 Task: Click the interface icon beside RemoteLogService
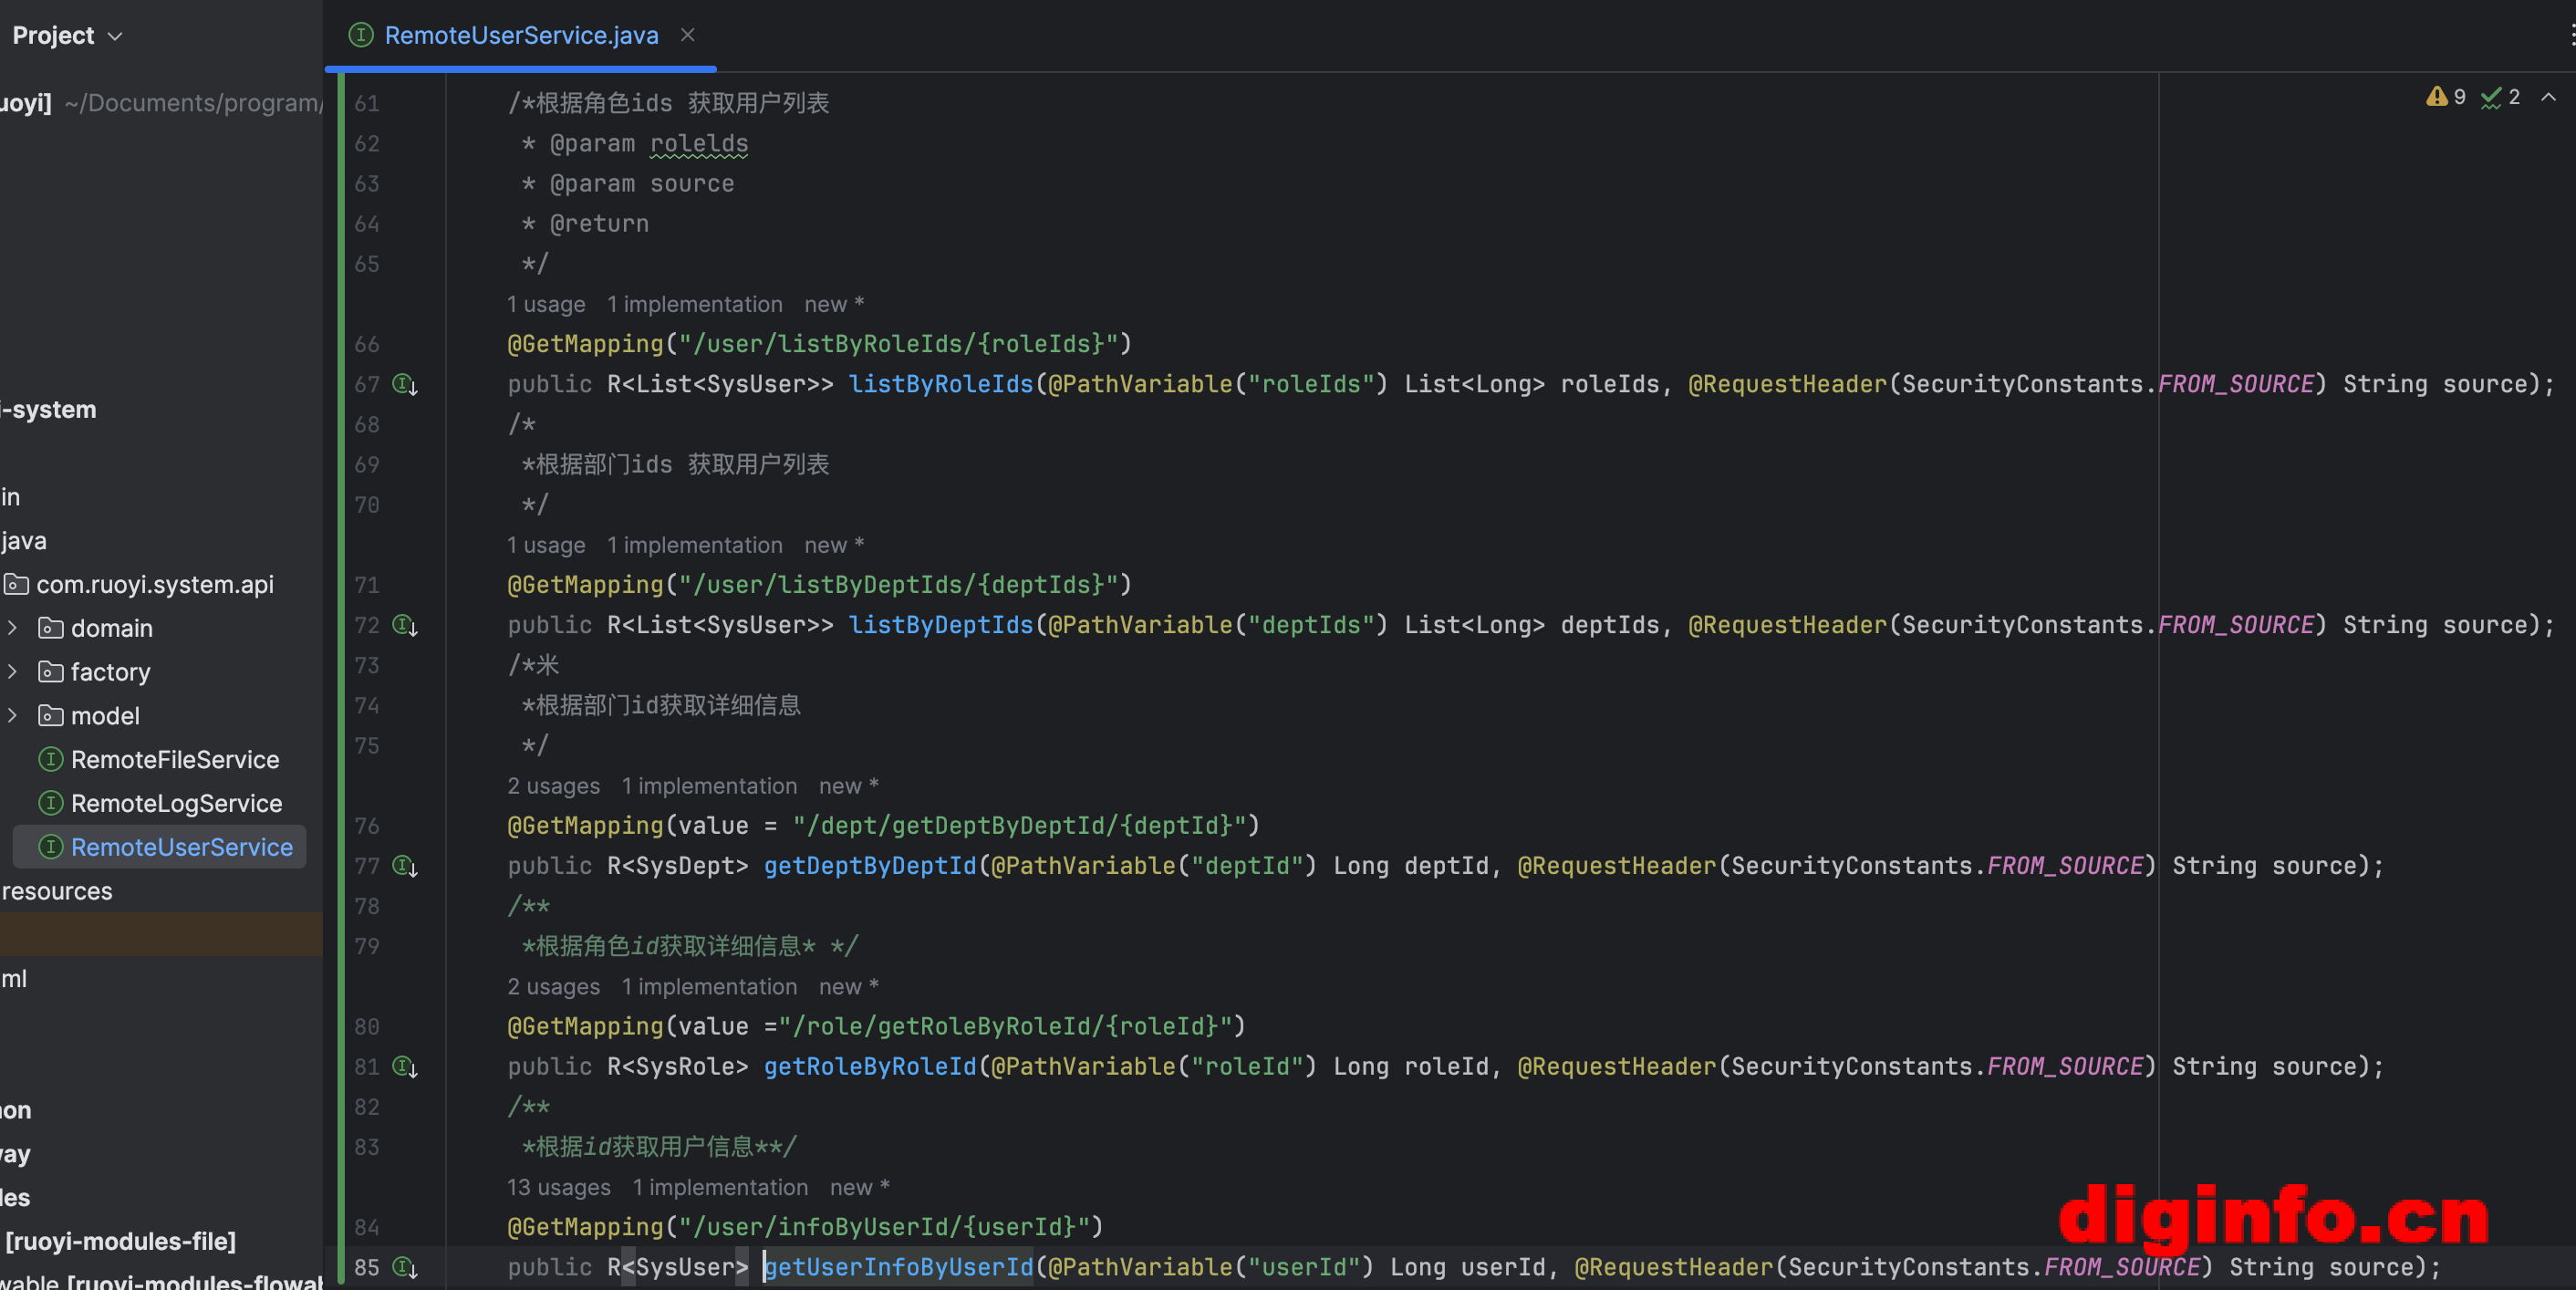(51, 804)
